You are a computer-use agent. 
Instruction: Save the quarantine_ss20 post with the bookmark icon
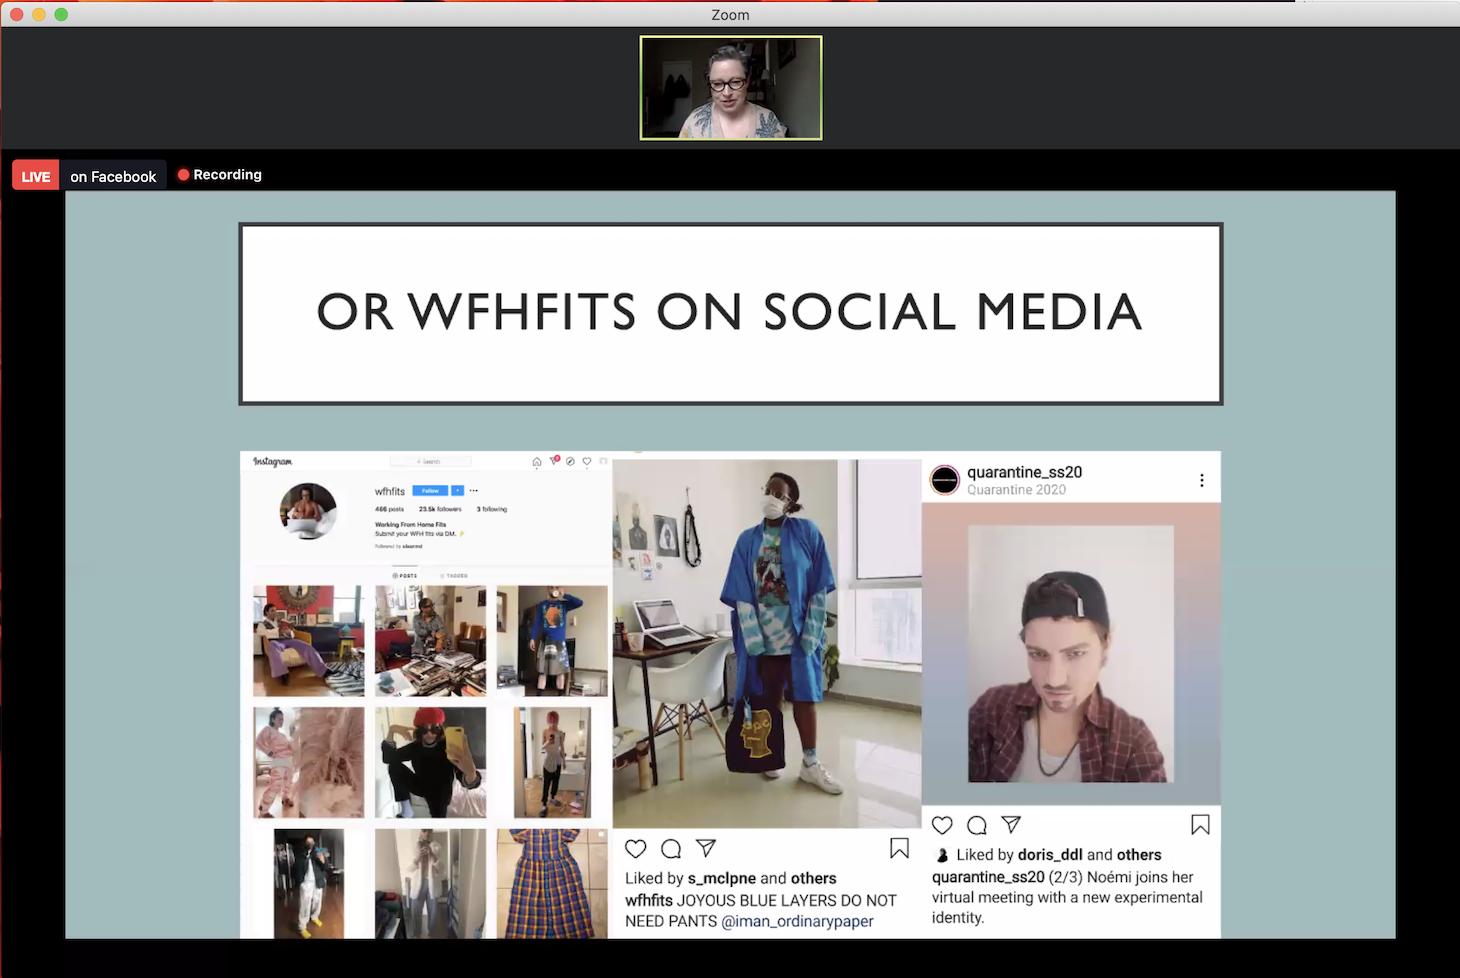click(1200, 824)
